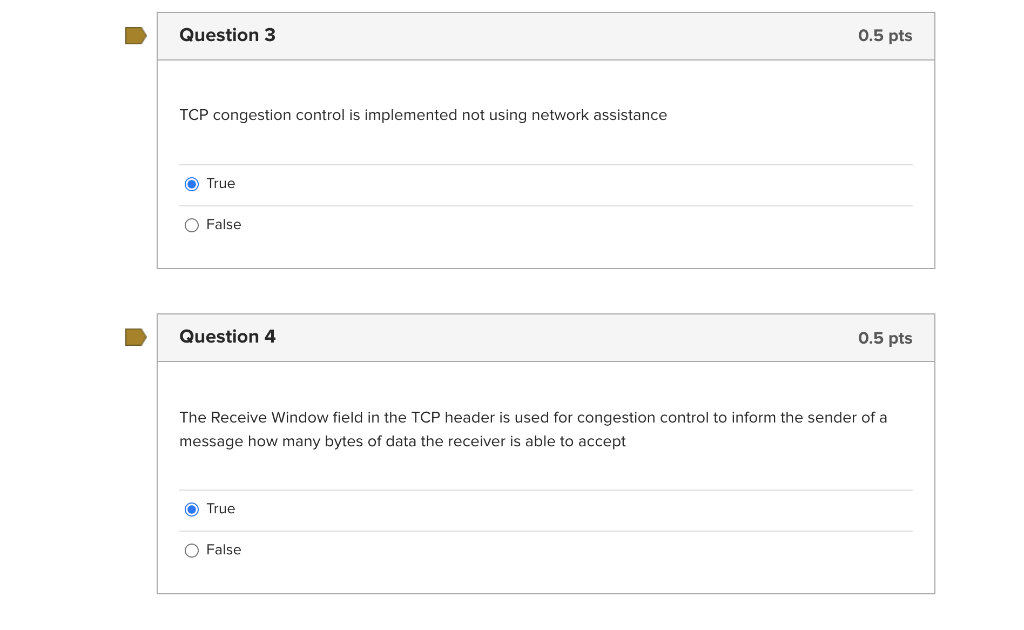Click the words "TCP header" in Question 4
This screenshot has height=630, width=1024.
(x=453, y=418)
